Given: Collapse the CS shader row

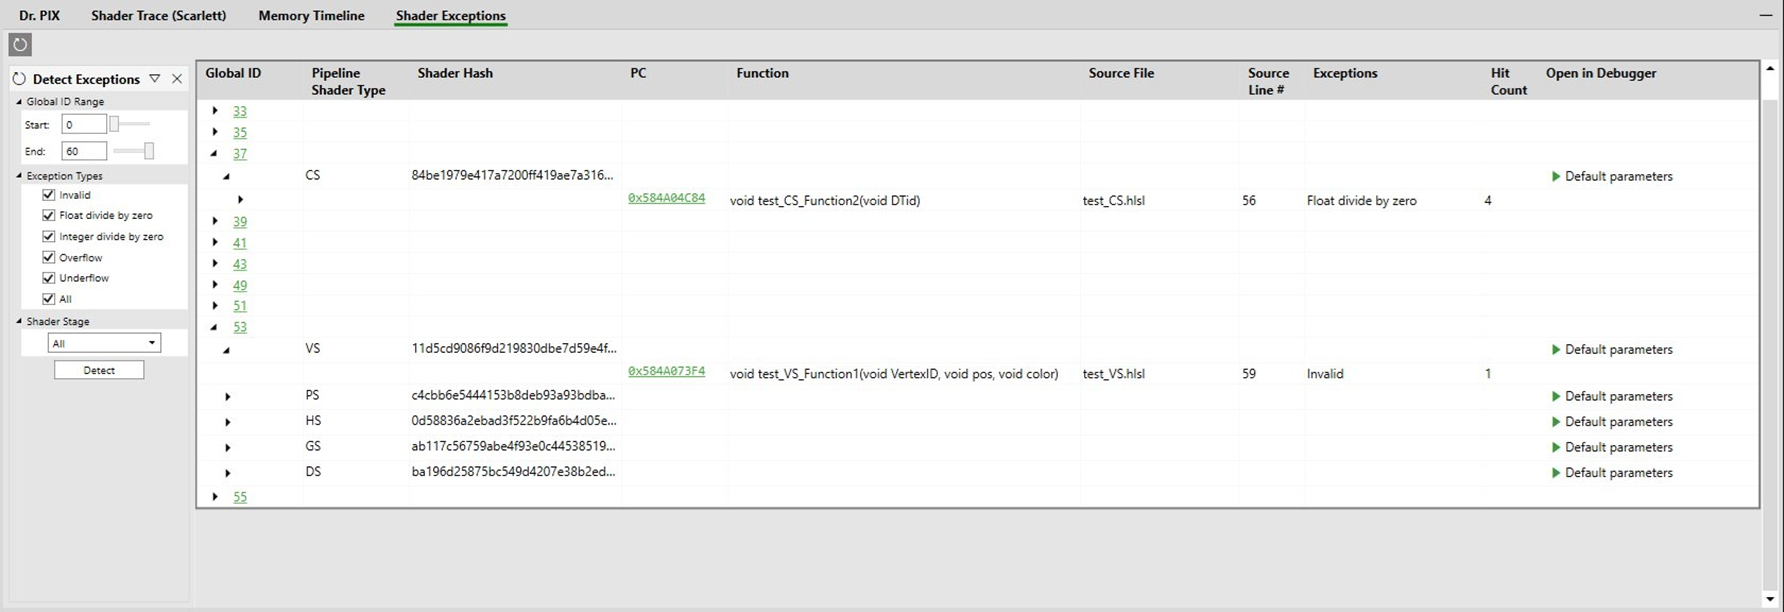Looking at the screenshot, I should pyautogui.click(x=227, y=176).
